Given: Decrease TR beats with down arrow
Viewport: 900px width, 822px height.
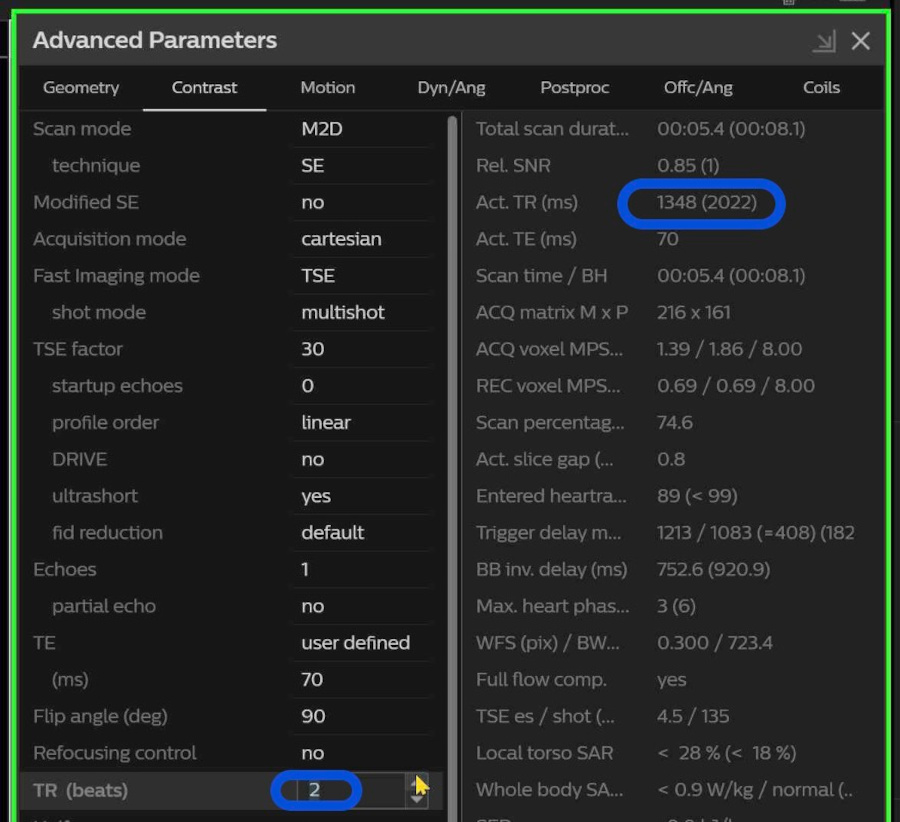Looking at the screenshot, I should click(418, 799).
